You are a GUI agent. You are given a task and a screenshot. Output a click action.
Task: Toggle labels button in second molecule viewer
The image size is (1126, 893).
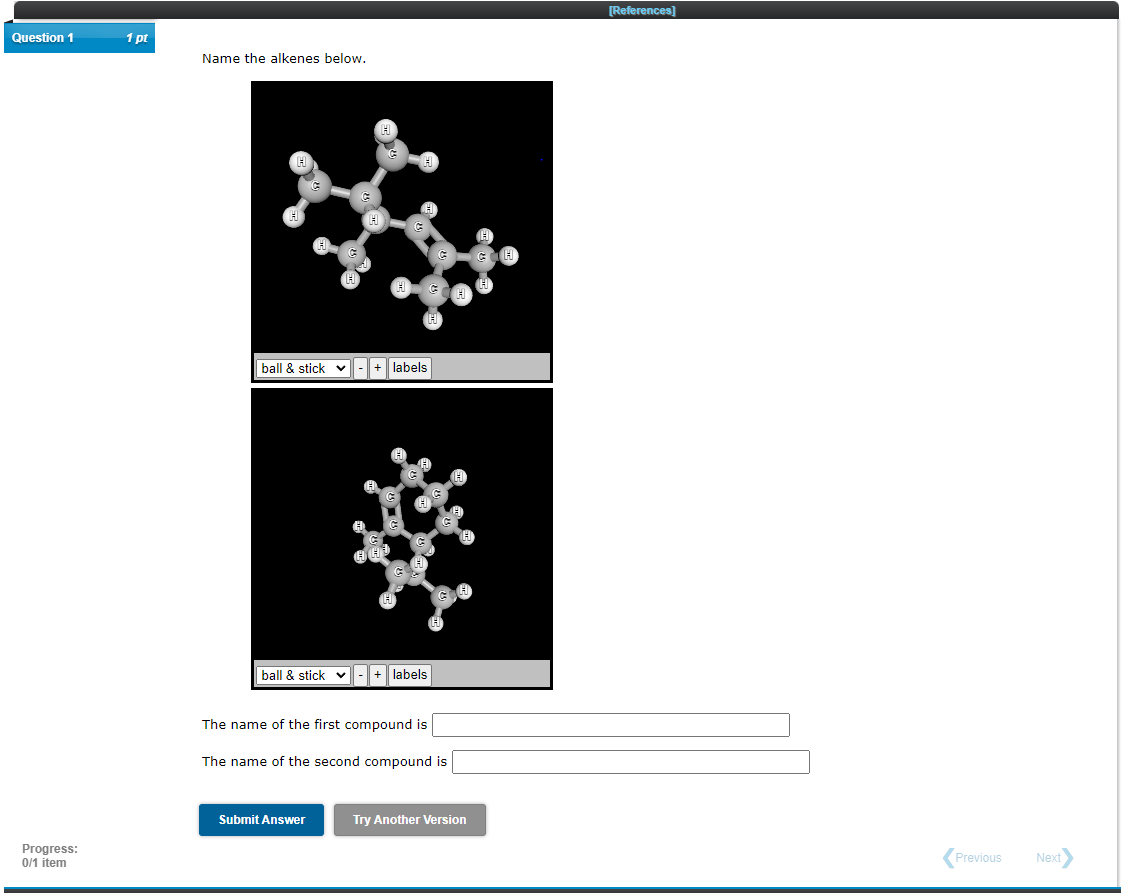[x=409, y=675]
